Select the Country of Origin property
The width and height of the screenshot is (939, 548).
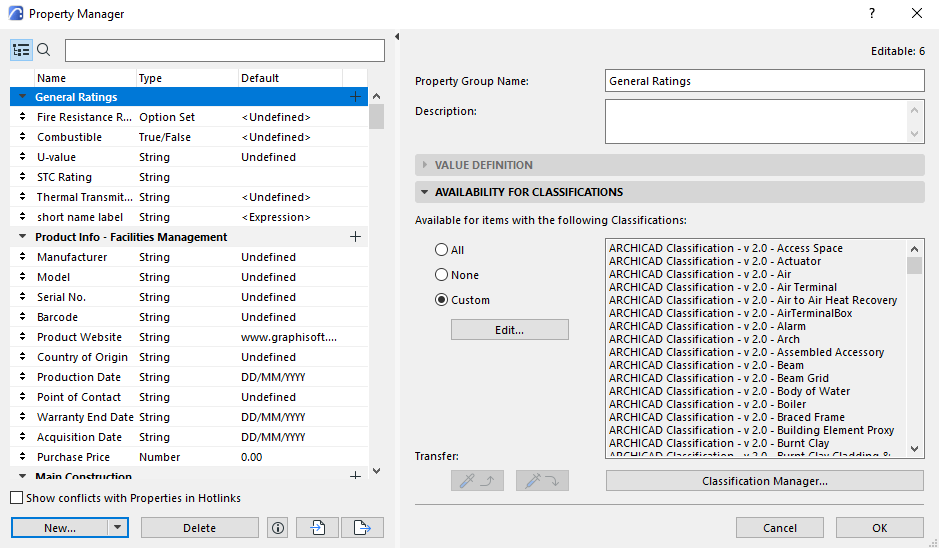pos(189,357)
